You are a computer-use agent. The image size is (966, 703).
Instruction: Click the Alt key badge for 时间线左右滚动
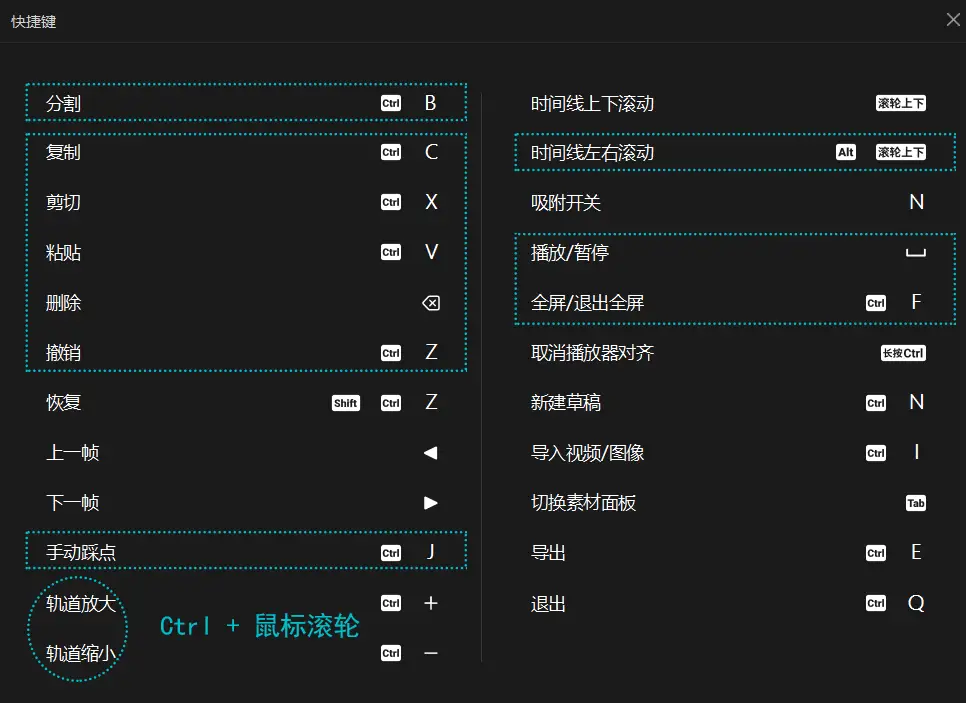(846, 153)
